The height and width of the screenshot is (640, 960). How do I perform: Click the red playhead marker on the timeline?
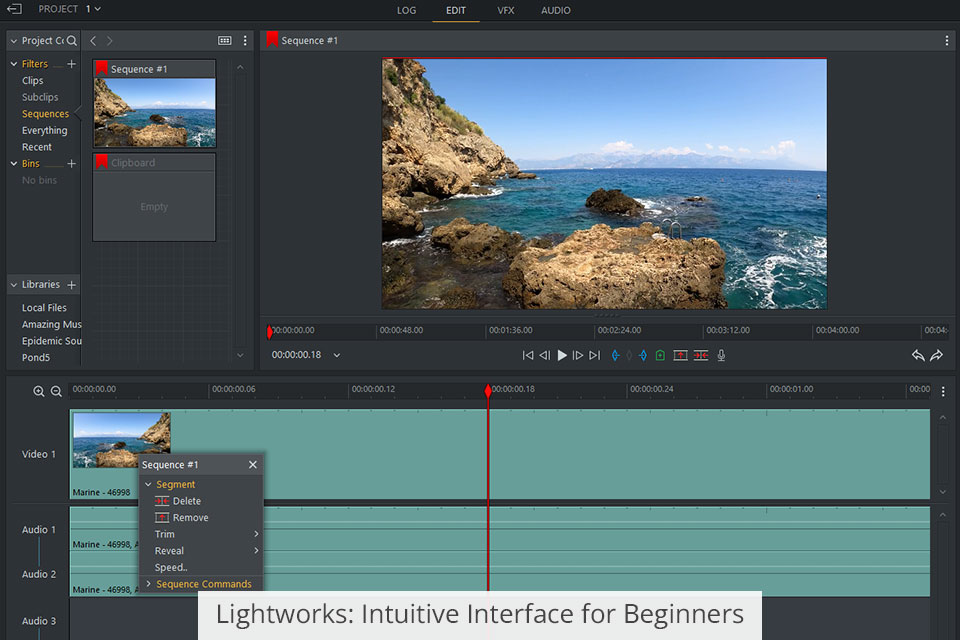click(488, 391)
